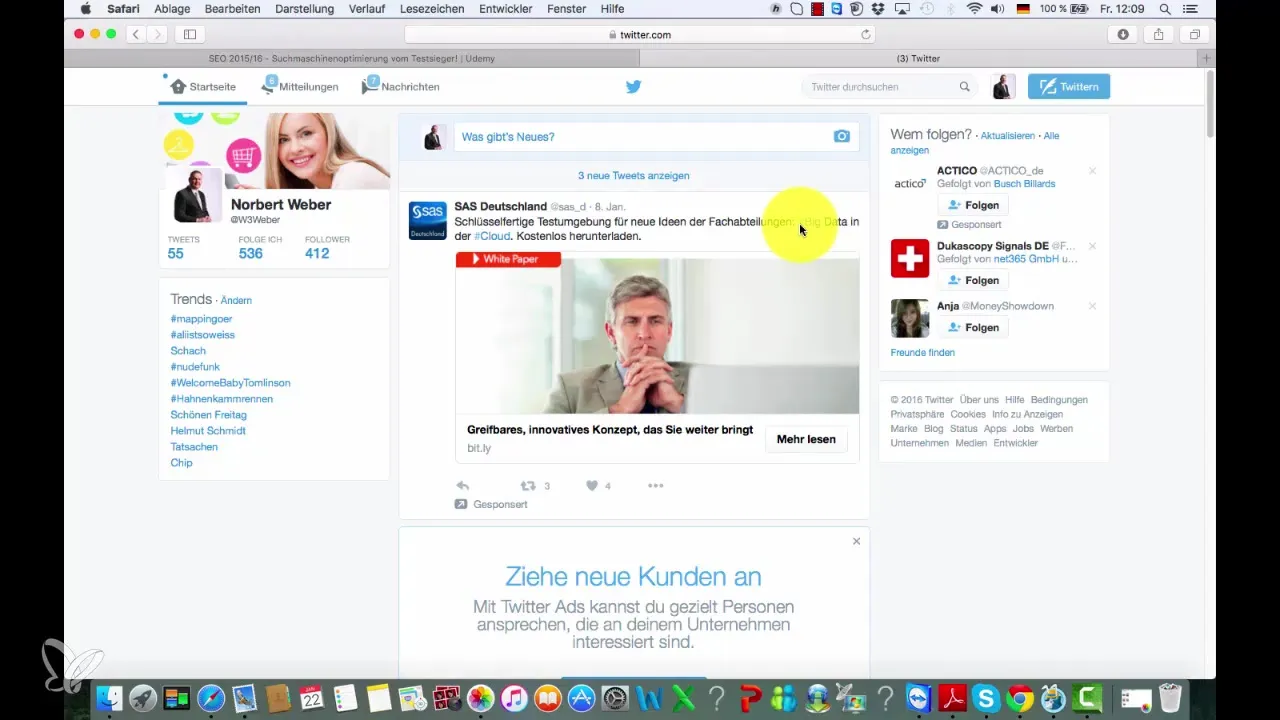Open Mitteilungen notifications tab
The image size is (1280, 720).
click(300, 87)
